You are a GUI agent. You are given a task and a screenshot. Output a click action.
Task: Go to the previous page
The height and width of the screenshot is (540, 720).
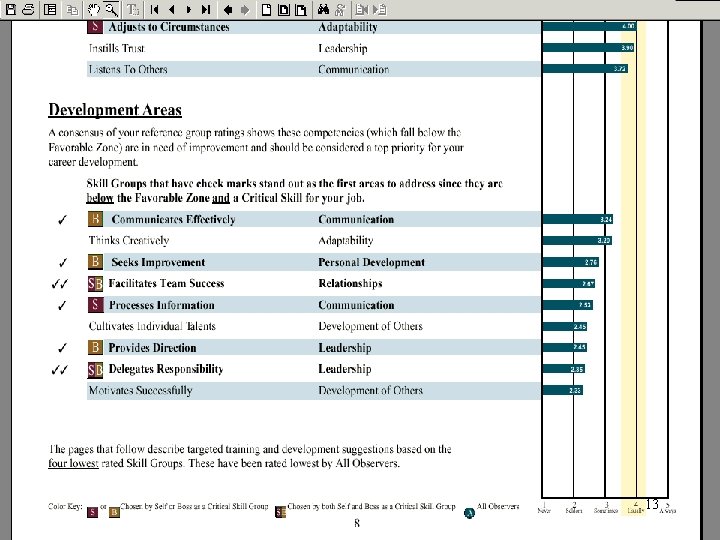pyautogui.click(x=172, y=9)
